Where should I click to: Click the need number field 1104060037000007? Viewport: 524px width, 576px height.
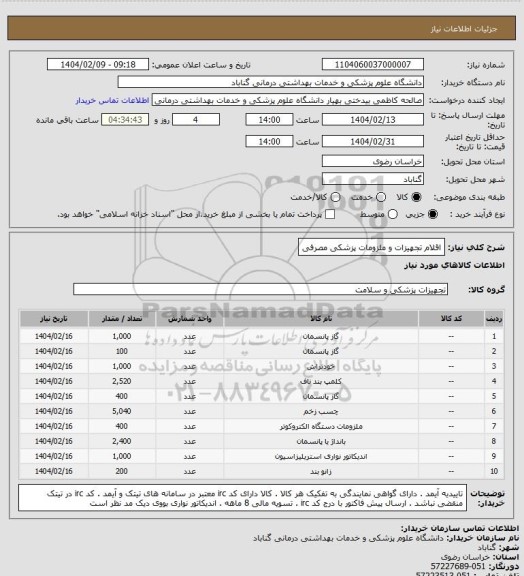pyautogui.click(x=373, y=64)
